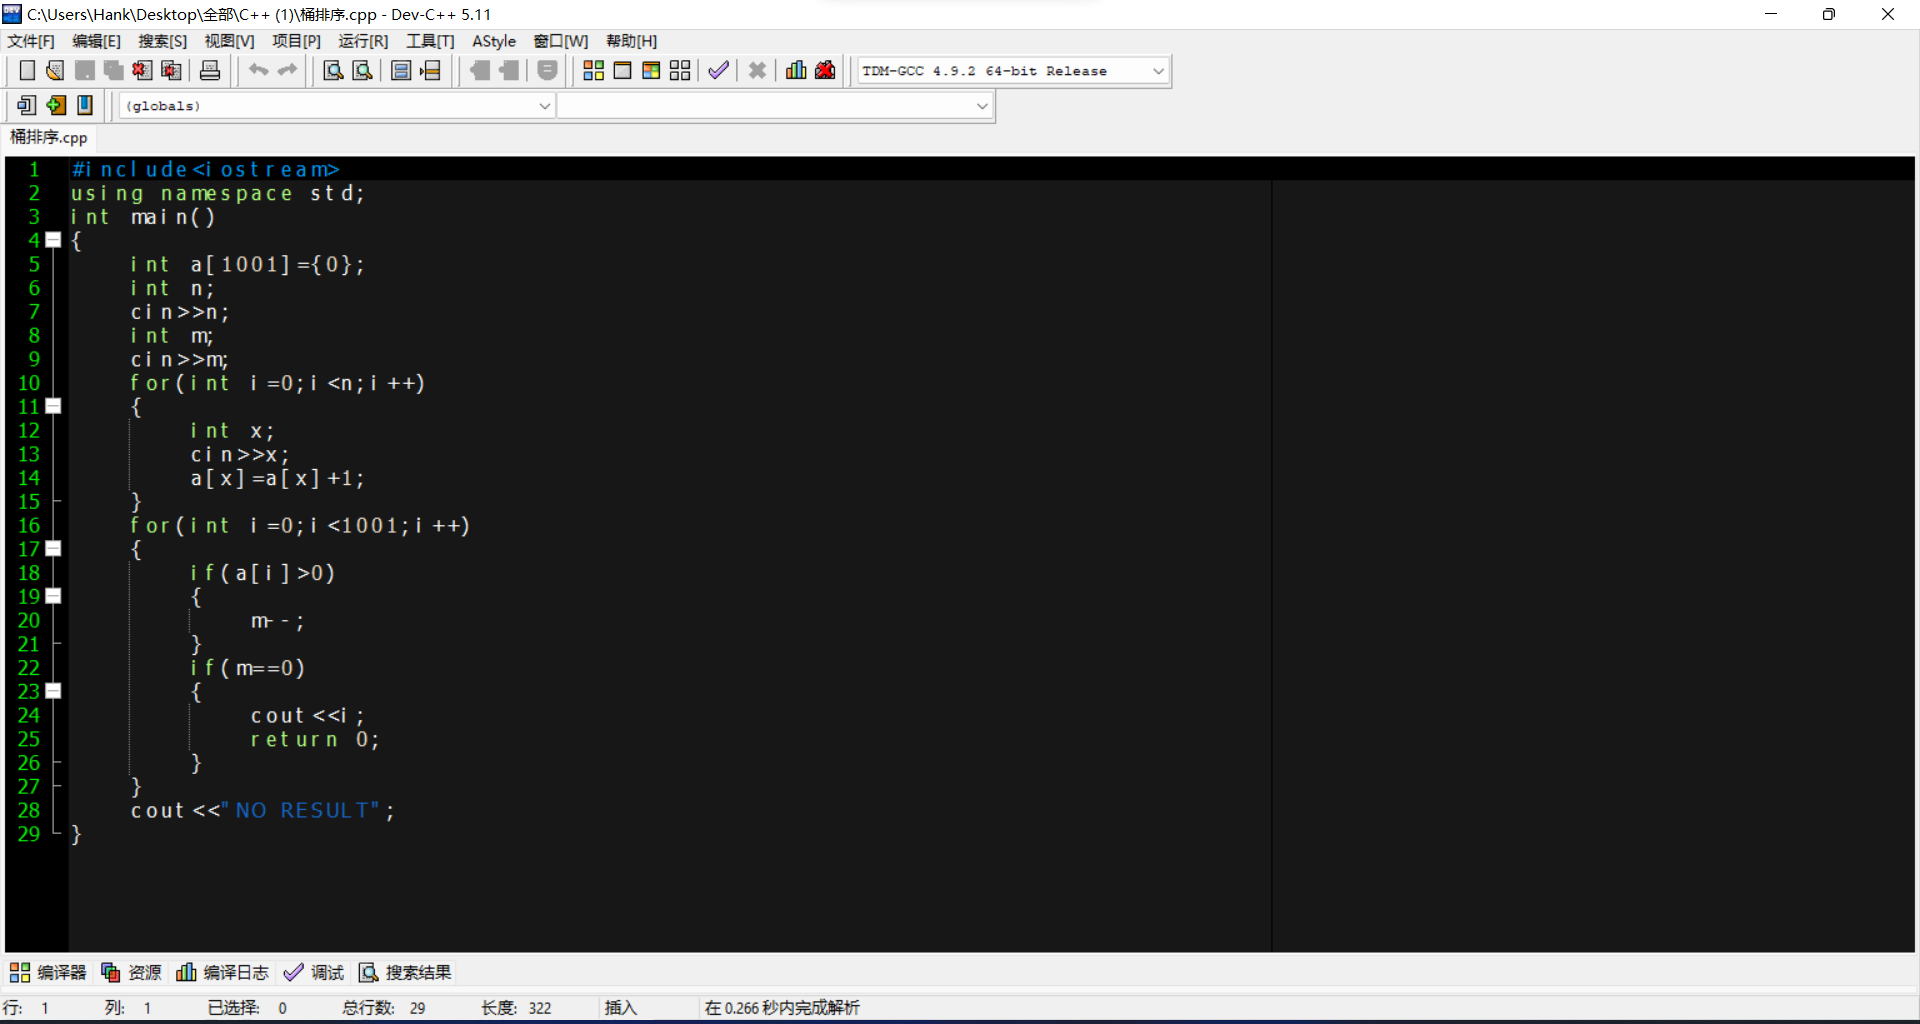Click the Print toolbar icon
Image resolution: width=1920 pixels, height=1024 pixels.
pos(210,70)
